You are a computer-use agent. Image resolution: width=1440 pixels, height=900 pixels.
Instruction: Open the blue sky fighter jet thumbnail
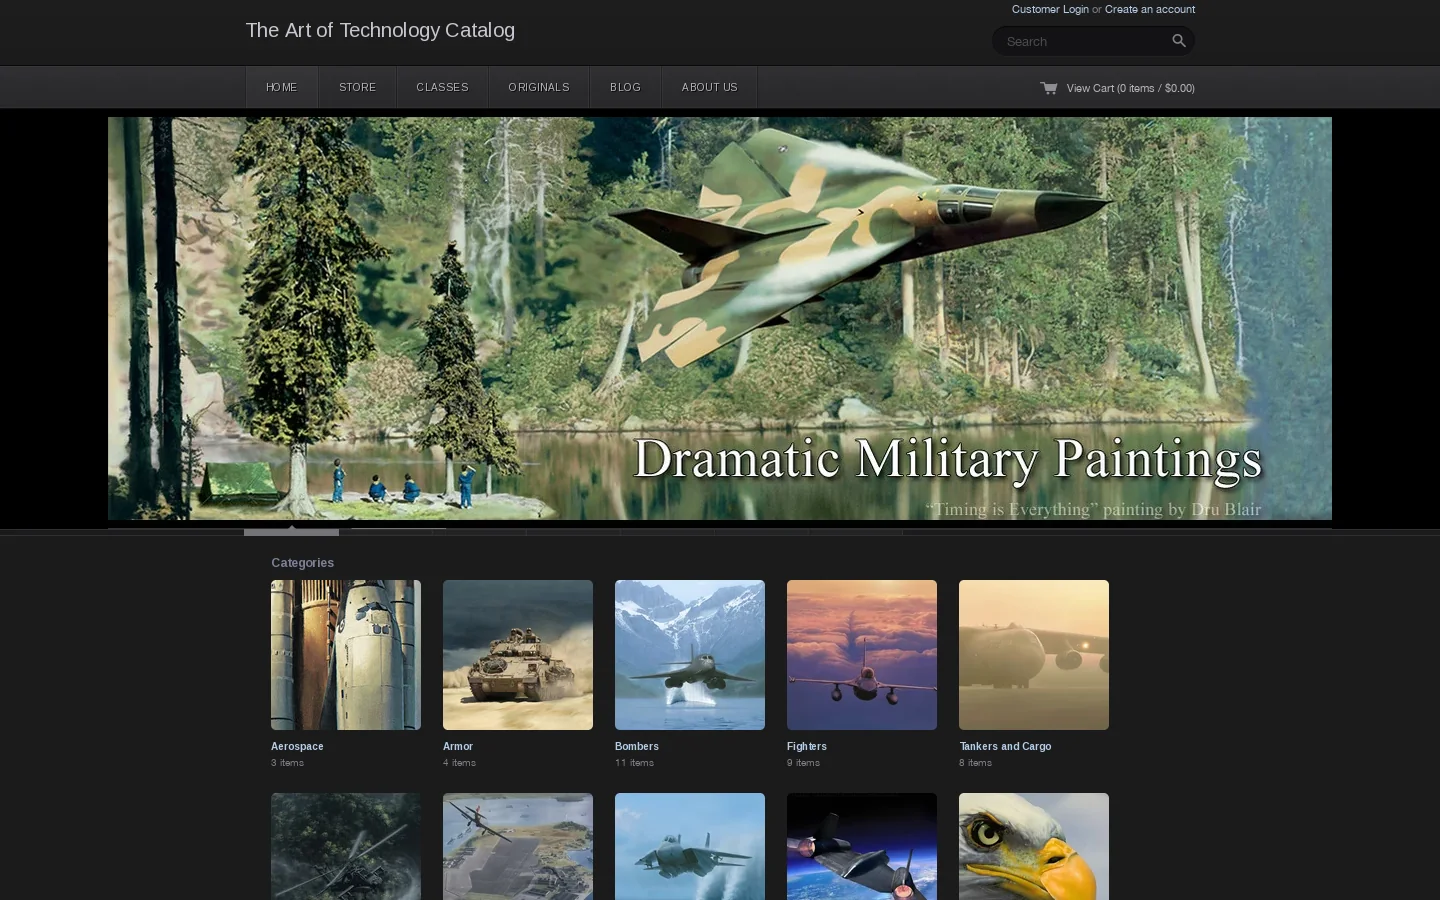tap(690, 846)
